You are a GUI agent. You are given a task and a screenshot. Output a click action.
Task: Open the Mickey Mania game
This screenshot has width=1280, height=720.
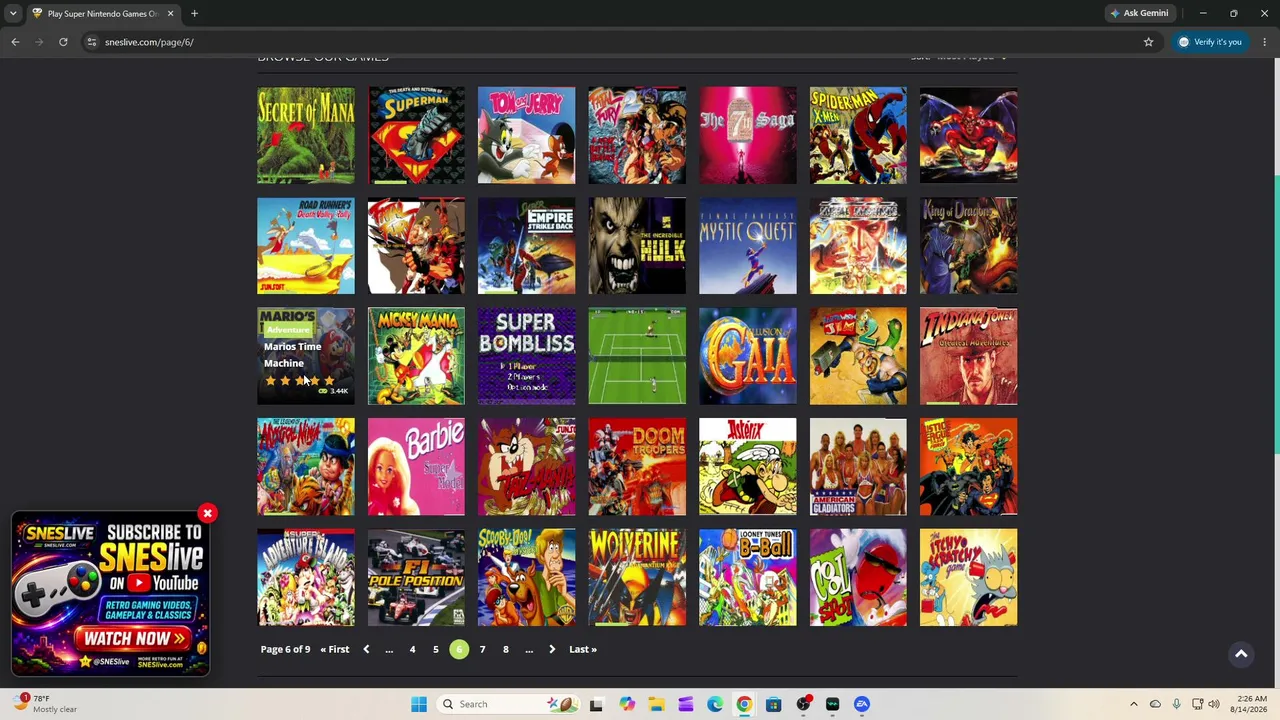click(416, 356)
